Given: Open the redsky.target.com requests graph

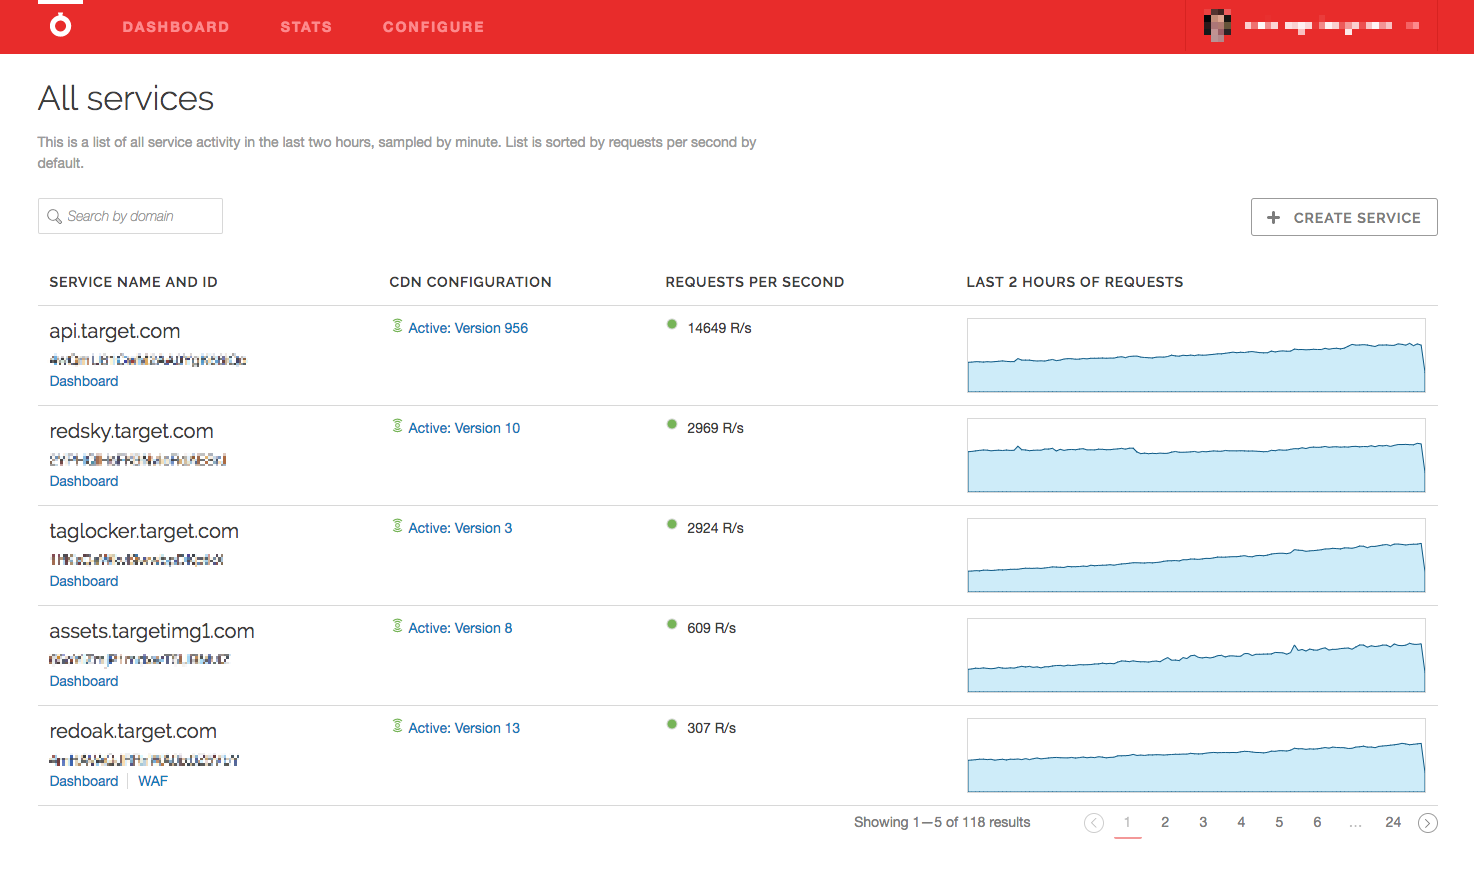Looking at the screenshot, I should pos(1196,455).
